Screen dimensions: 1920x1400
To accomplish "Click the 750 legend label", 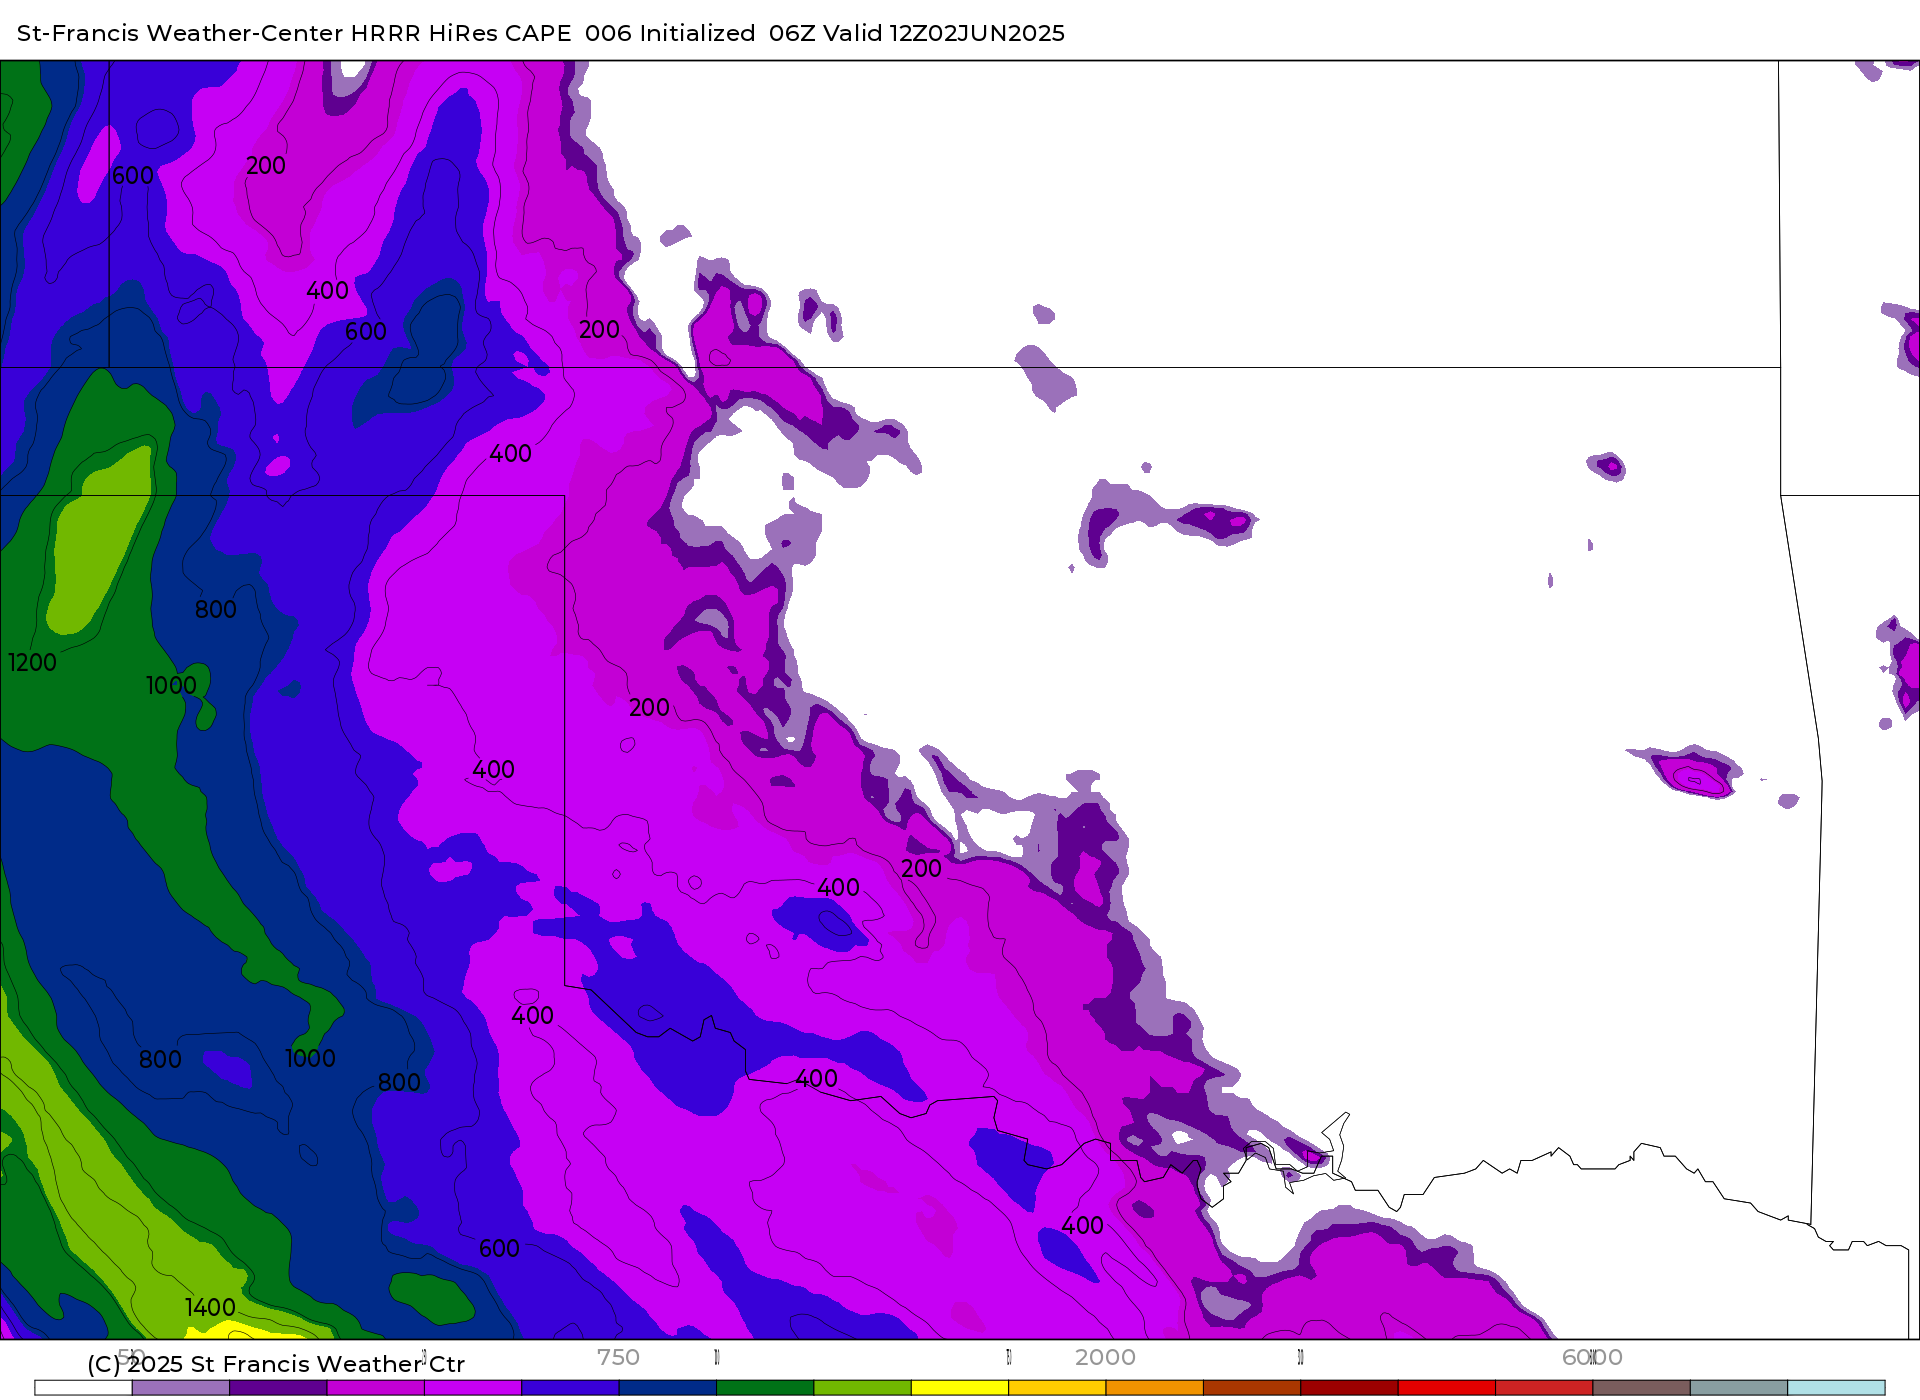I will [618, 1357].
